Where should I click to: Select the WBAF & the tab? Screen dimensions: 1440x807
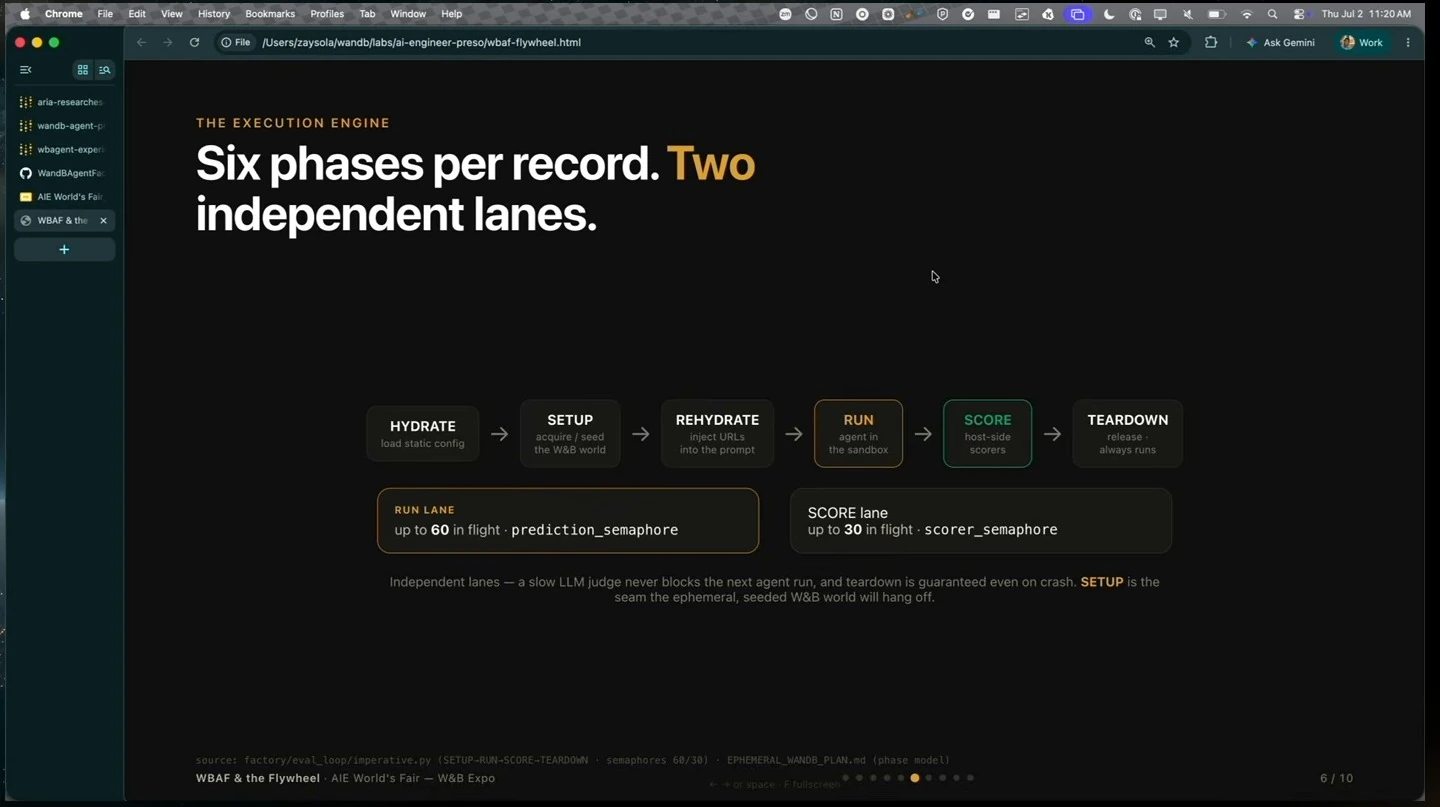point(64,221)
